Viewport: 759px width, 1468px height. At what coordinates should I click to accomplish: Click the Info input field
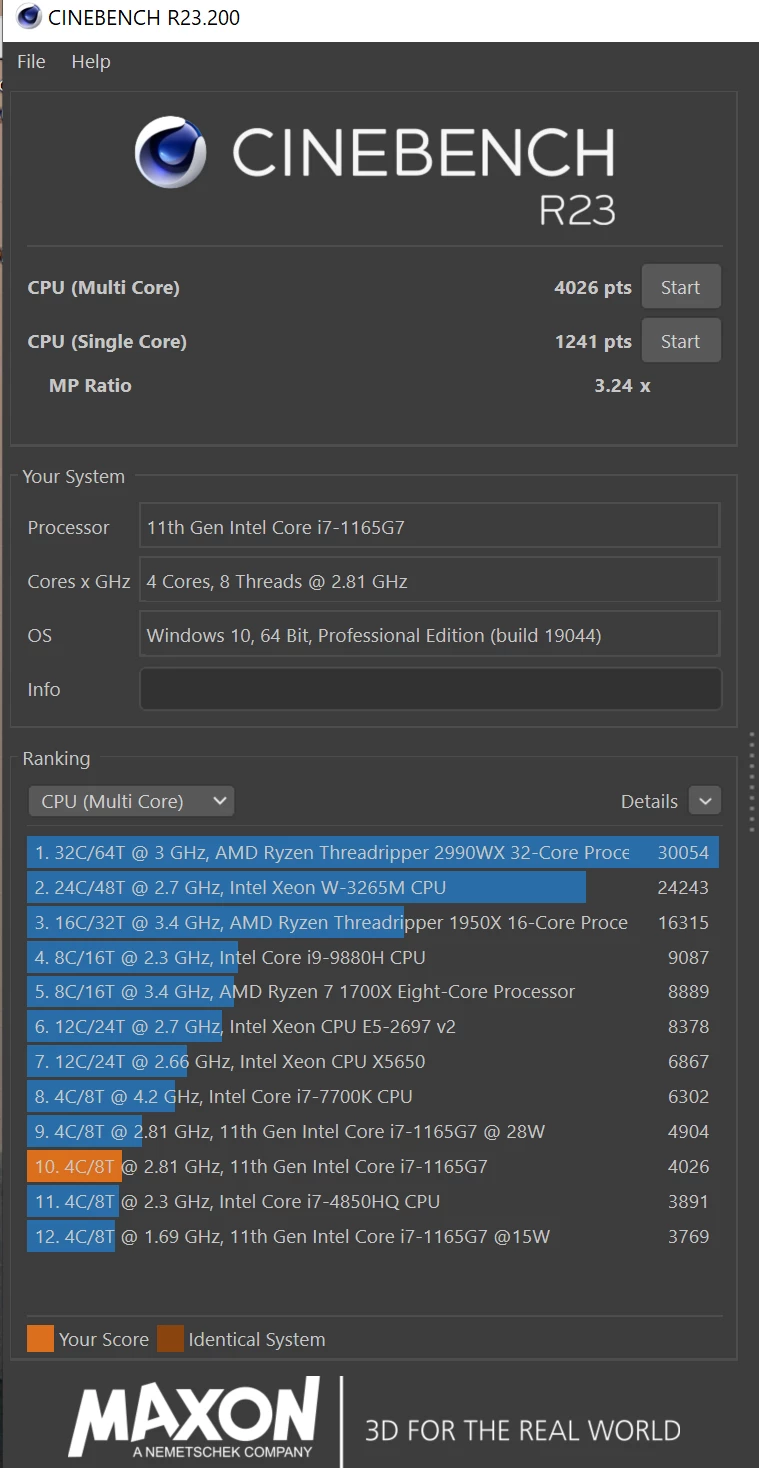[430, 689]
